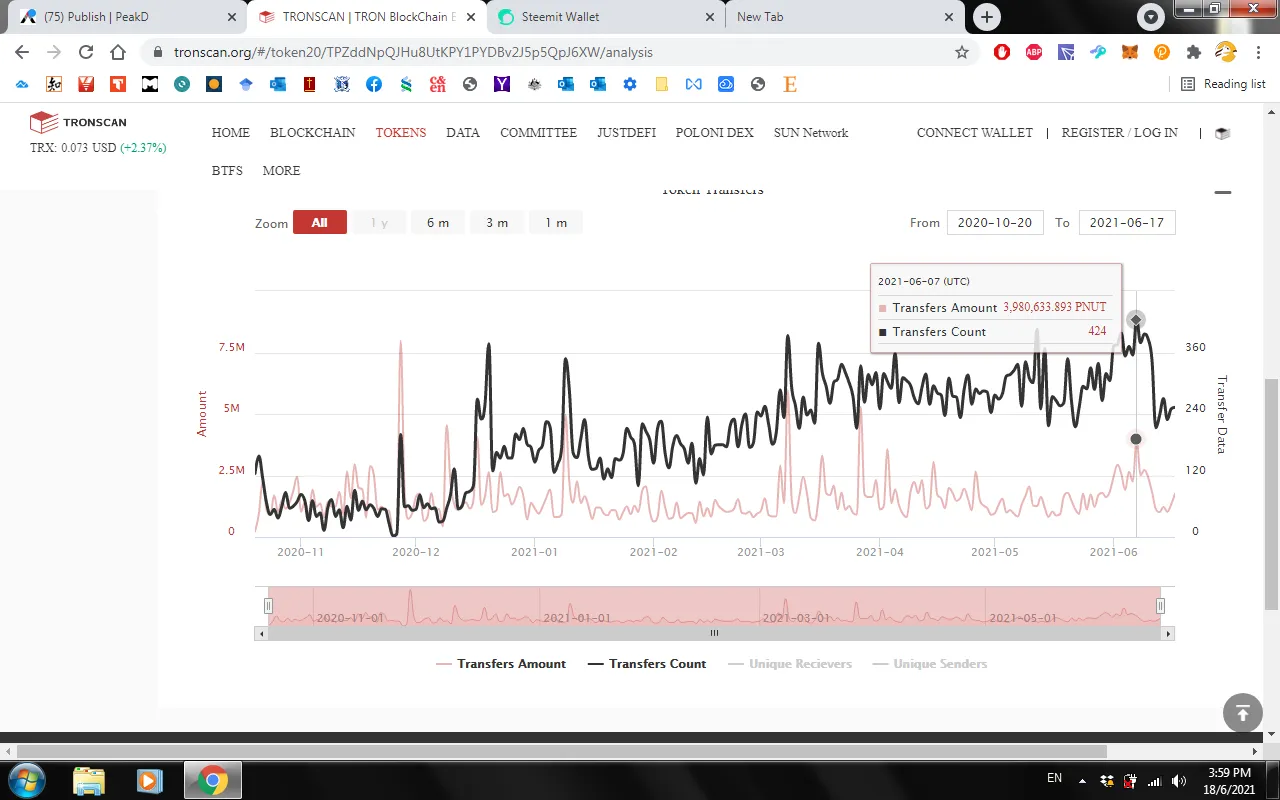This screenshot has width=1280, height=800.
Task: Open the JUSTDEFI nav item
Action: click(x=626, y=133)
